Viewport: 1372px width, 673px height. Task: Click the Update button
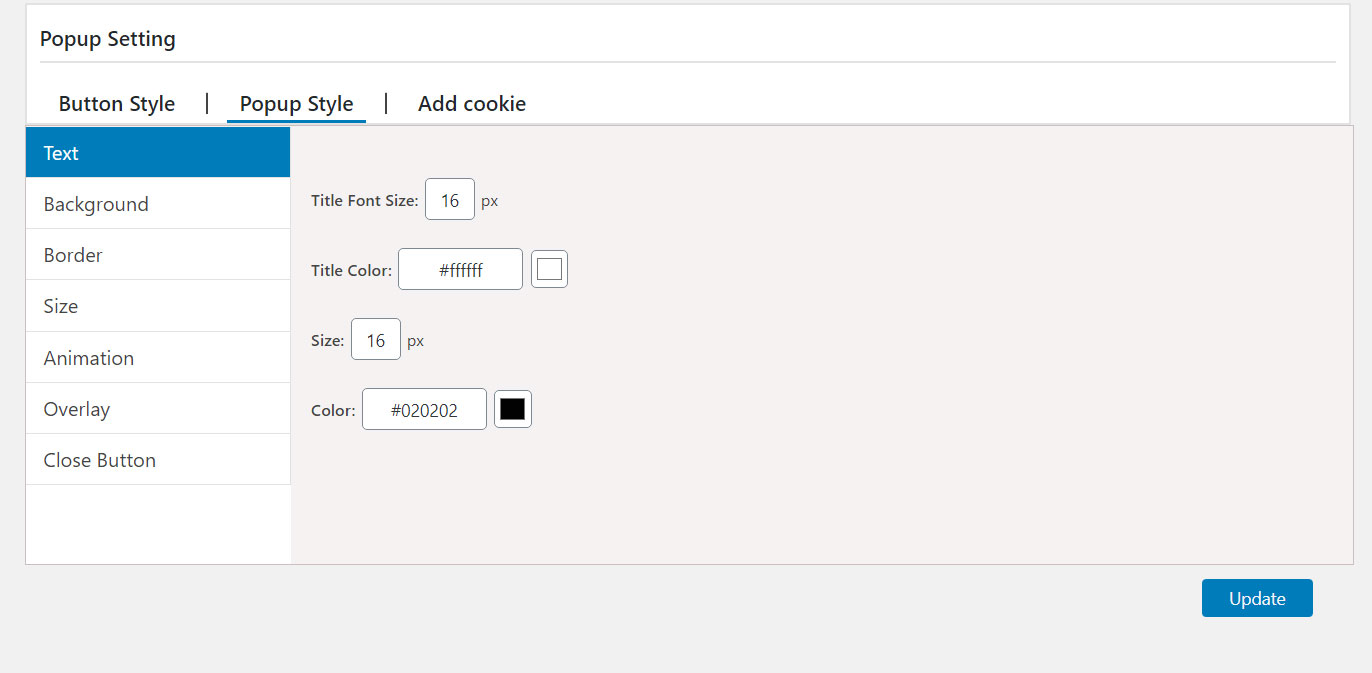pyautogui.click(x=1257, y=598)
